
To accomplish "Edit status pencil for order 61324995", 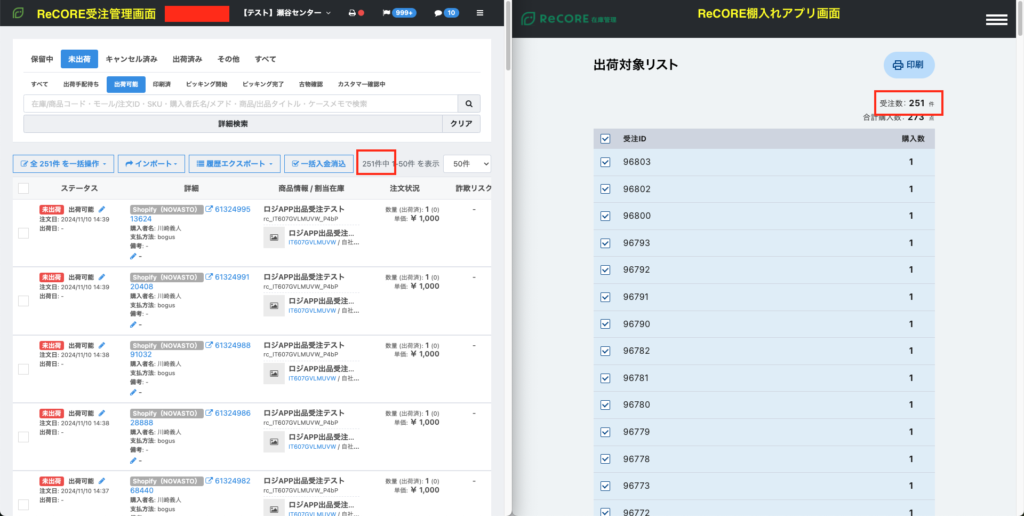I will [x=102, y=209].
